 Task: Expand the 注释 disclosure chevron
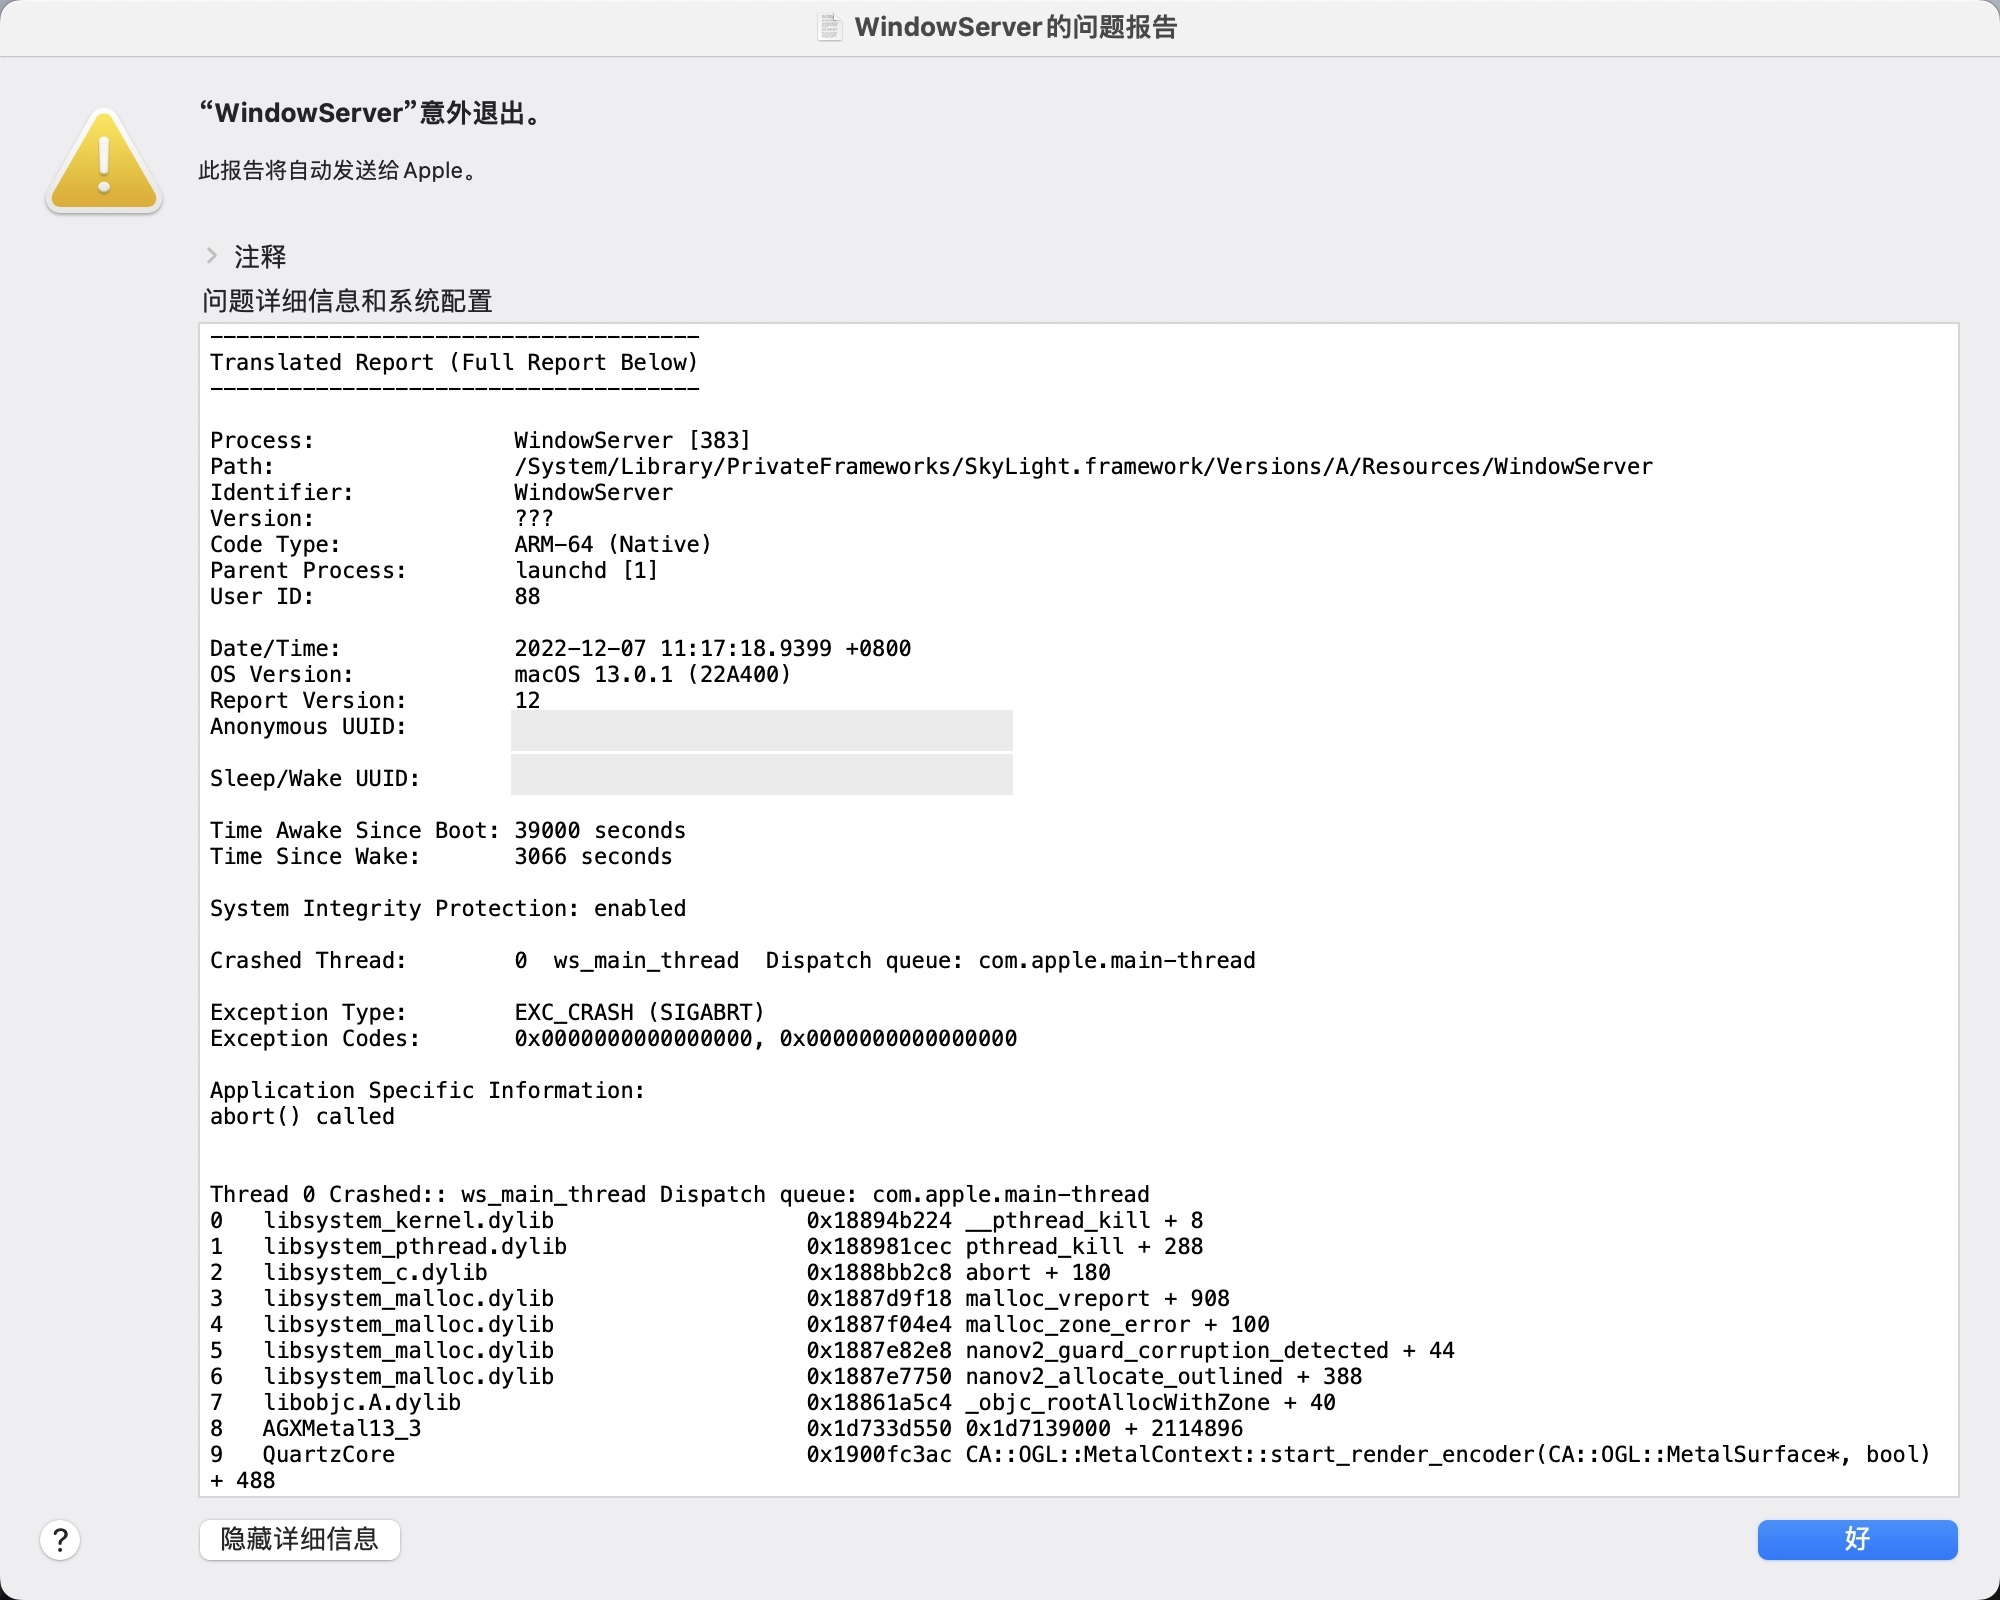(212, 256)
